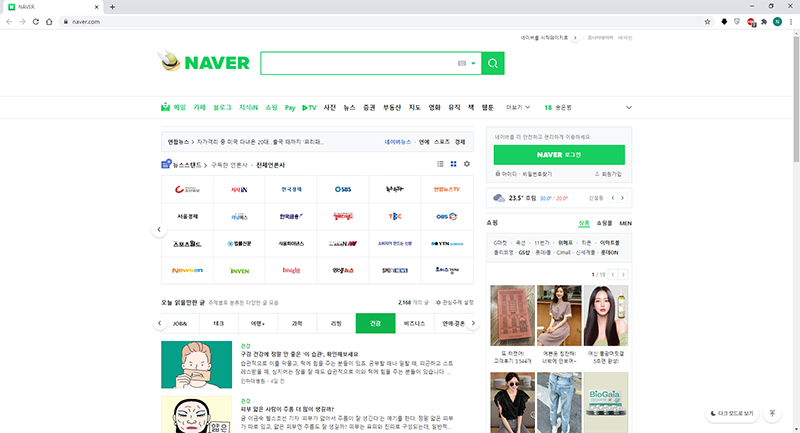Slide topic tabs to the left arrow
The height and width of the screenshot is (433, 800).
click(x=160, y=323)
